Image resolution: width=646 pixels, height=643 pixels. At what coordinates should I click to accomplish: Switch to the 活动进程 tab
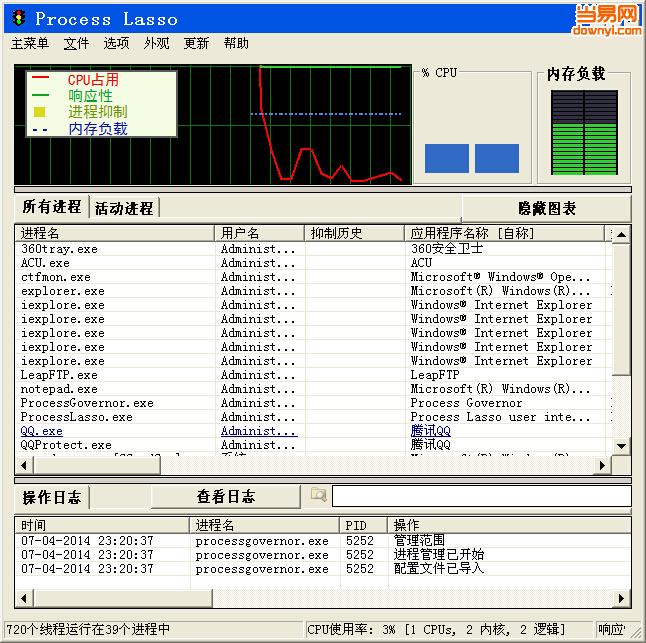[x=124, y=208]
